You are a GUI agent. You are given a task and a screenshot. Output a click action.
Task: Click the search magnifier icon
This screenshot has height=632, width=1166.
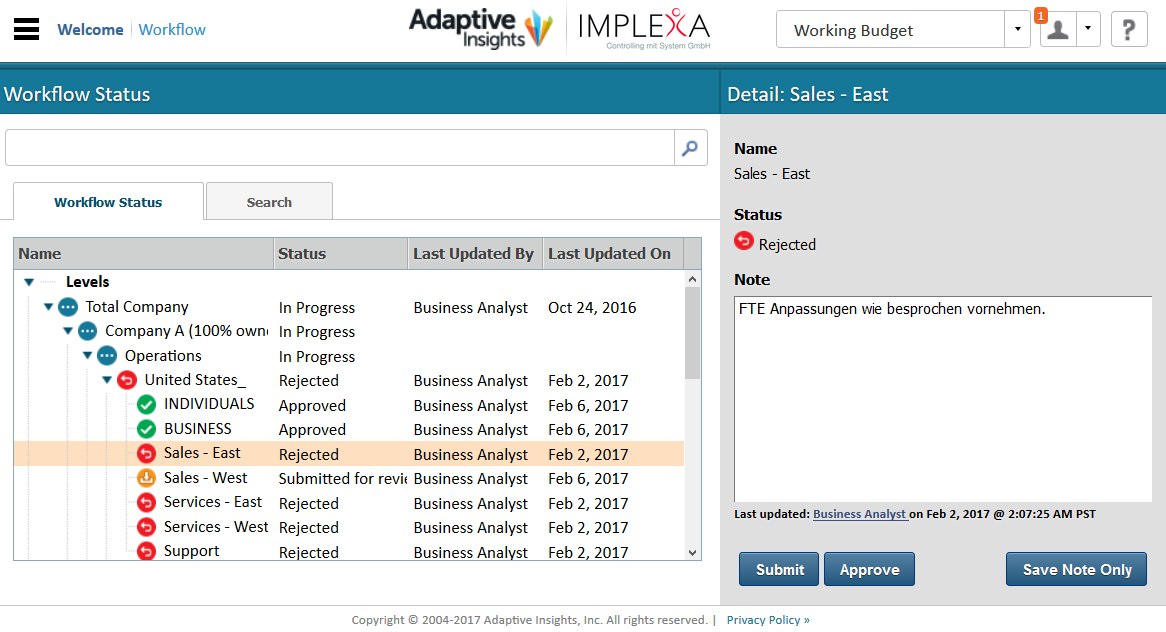tap(690, 148)
